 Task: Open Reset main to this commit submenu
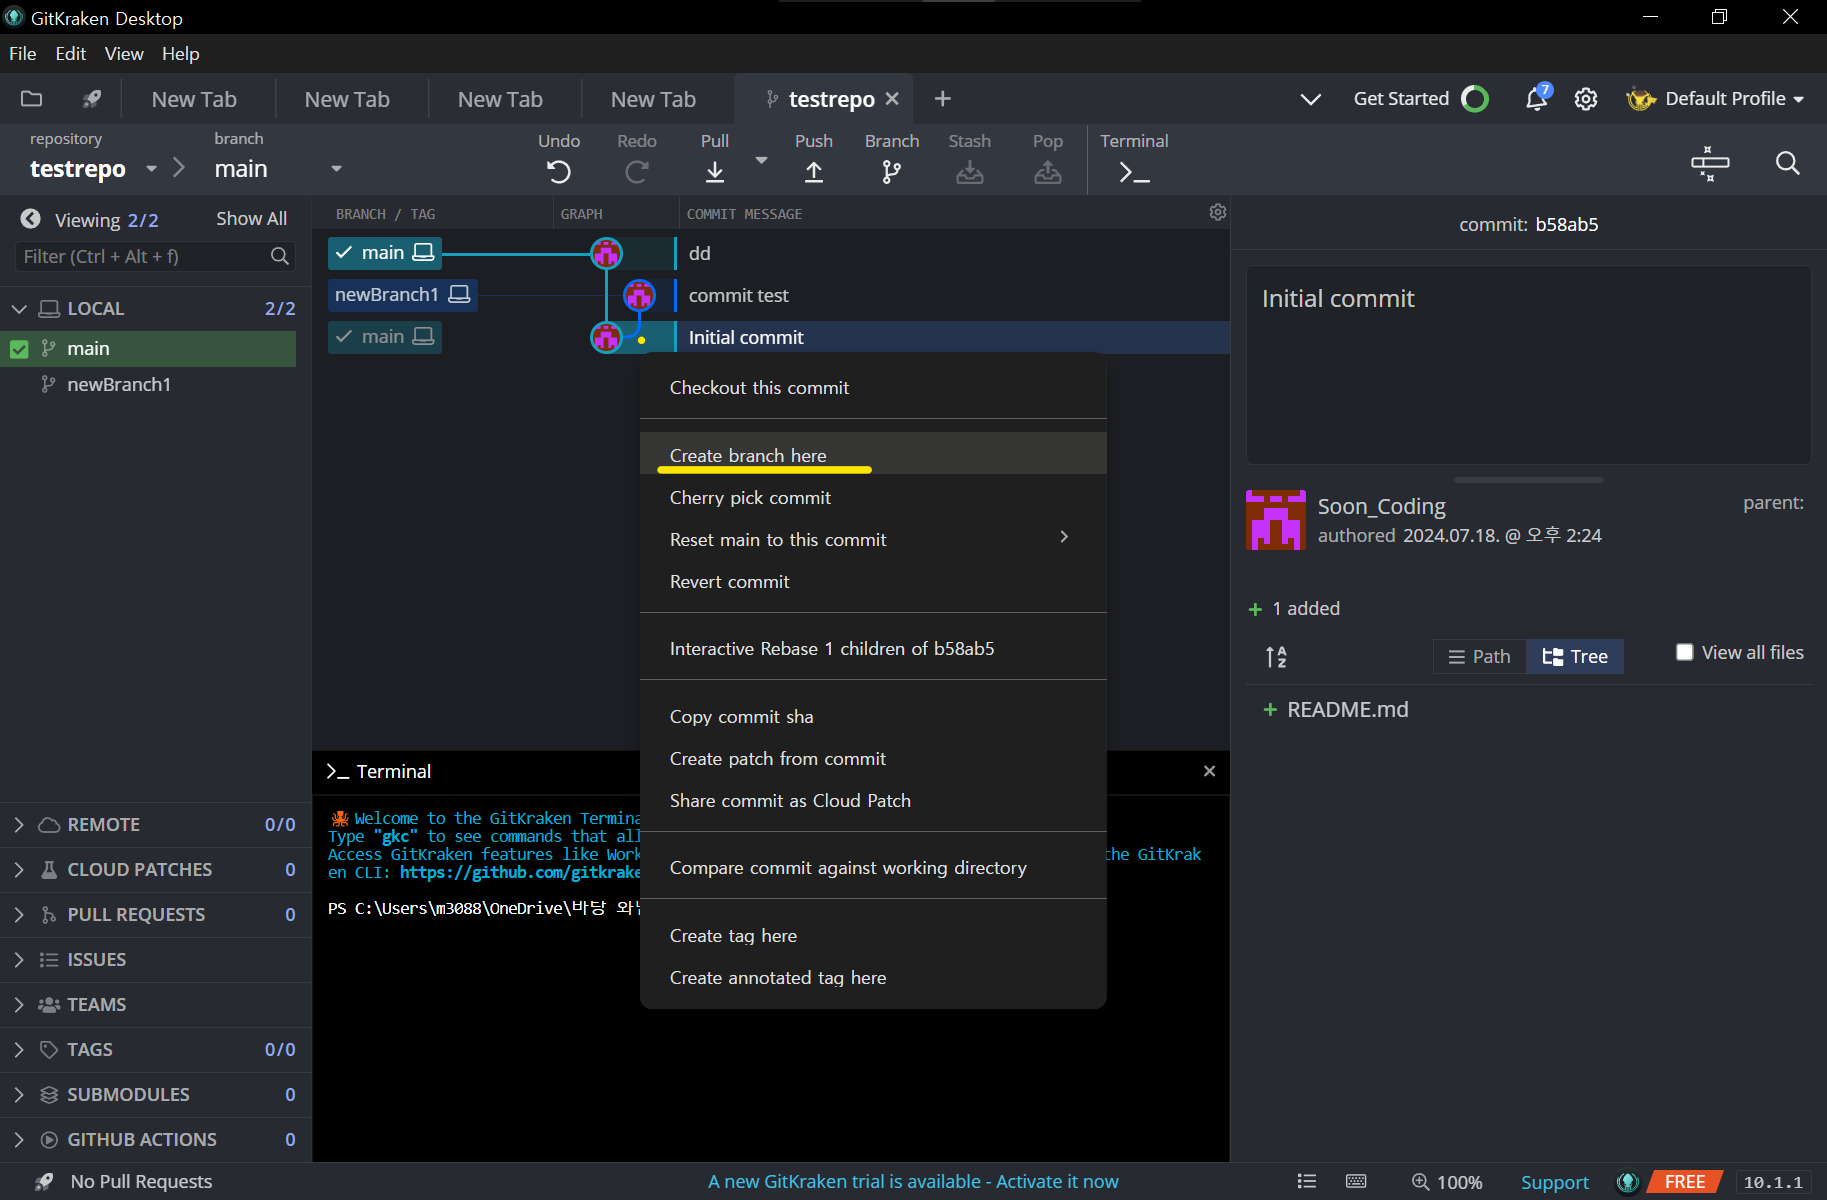pyautogui.click(x=873, y=540)
